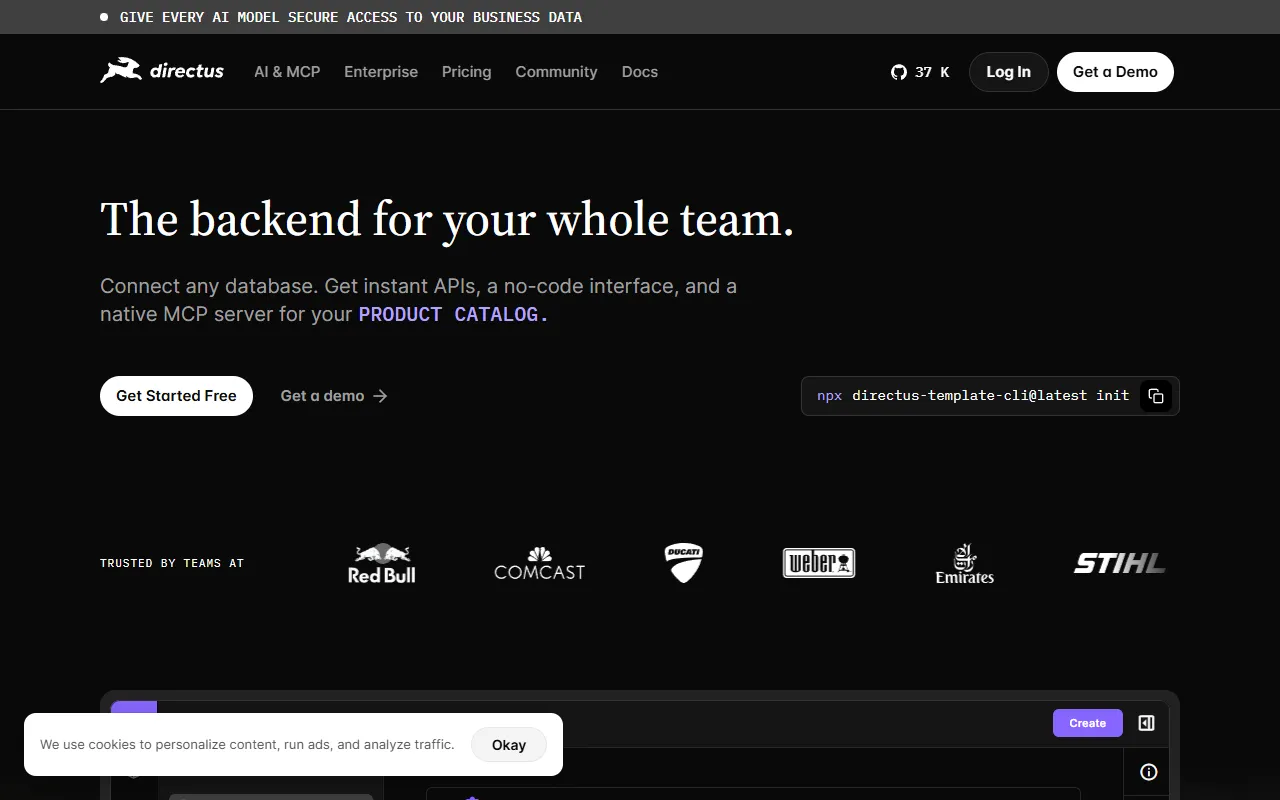Viewport: 1280px width, 800px height.
Task: Open the Community menu
Action: tap(556, 72)
